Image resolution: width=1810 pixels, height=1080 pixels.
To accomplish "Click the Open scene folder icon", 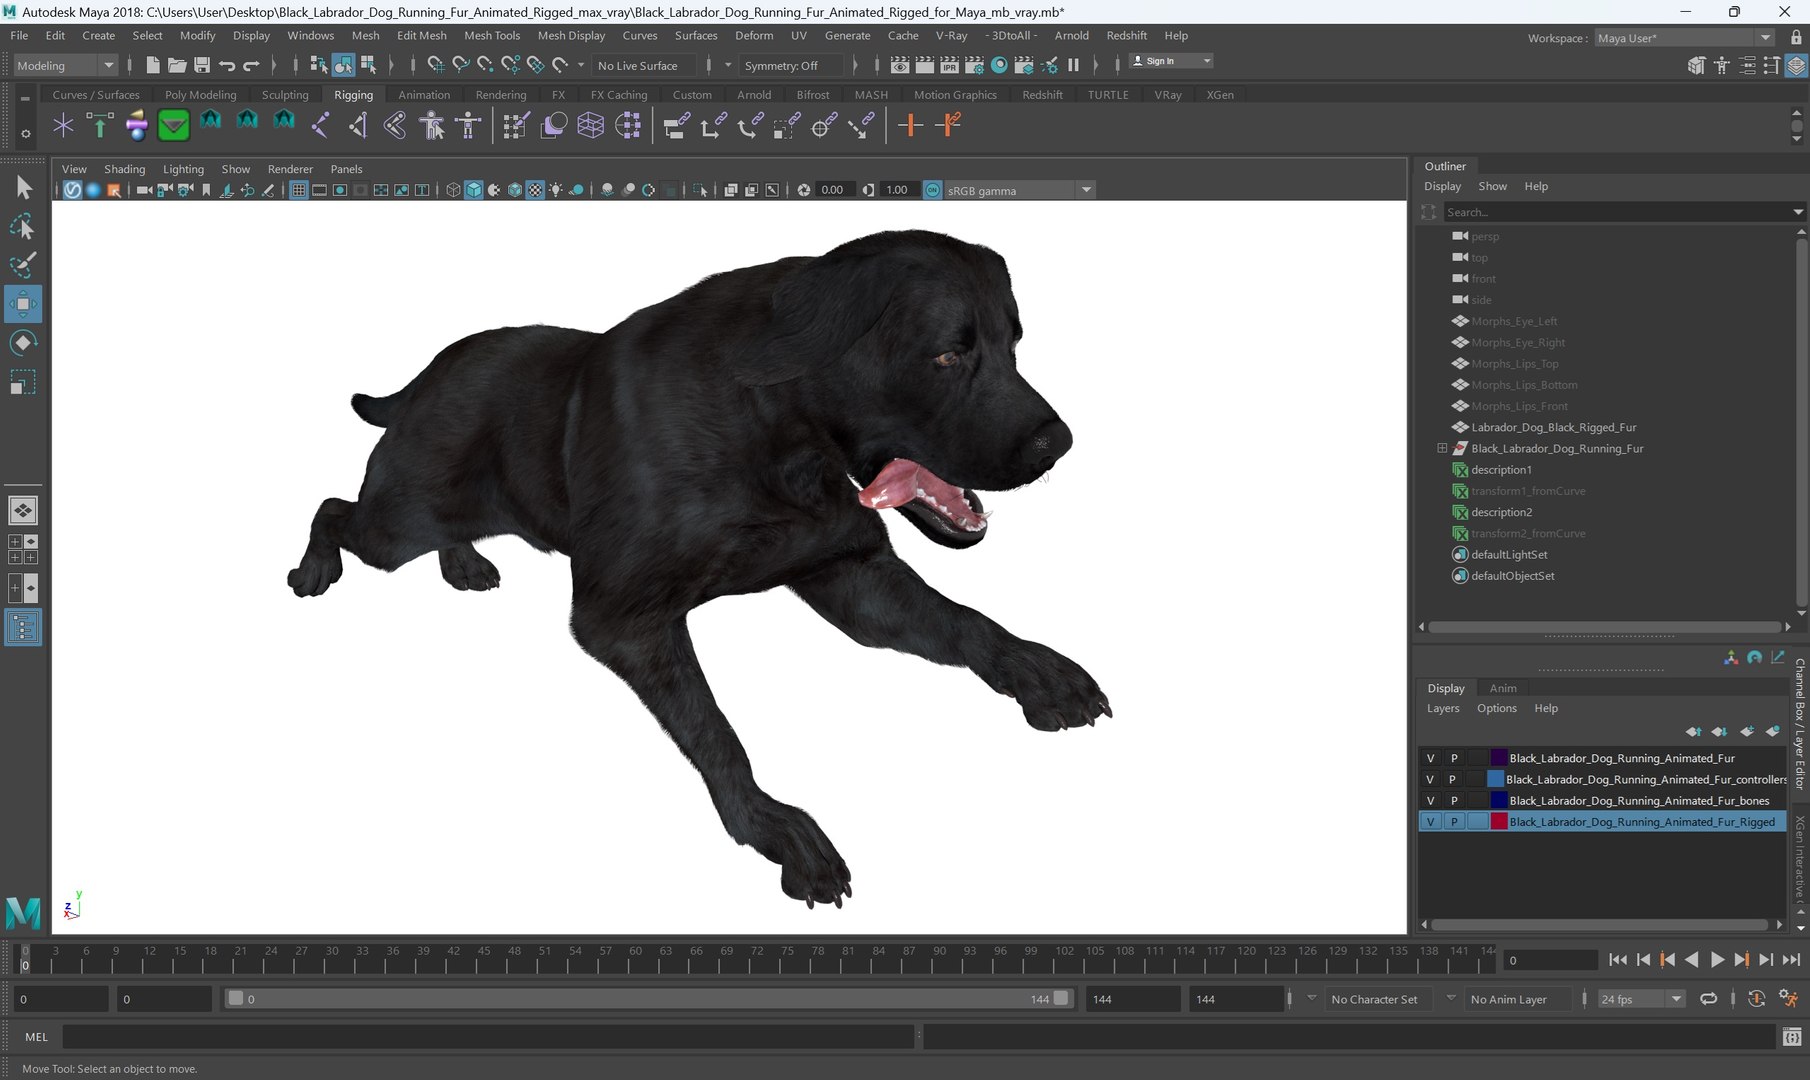I will tap(177, 65).
